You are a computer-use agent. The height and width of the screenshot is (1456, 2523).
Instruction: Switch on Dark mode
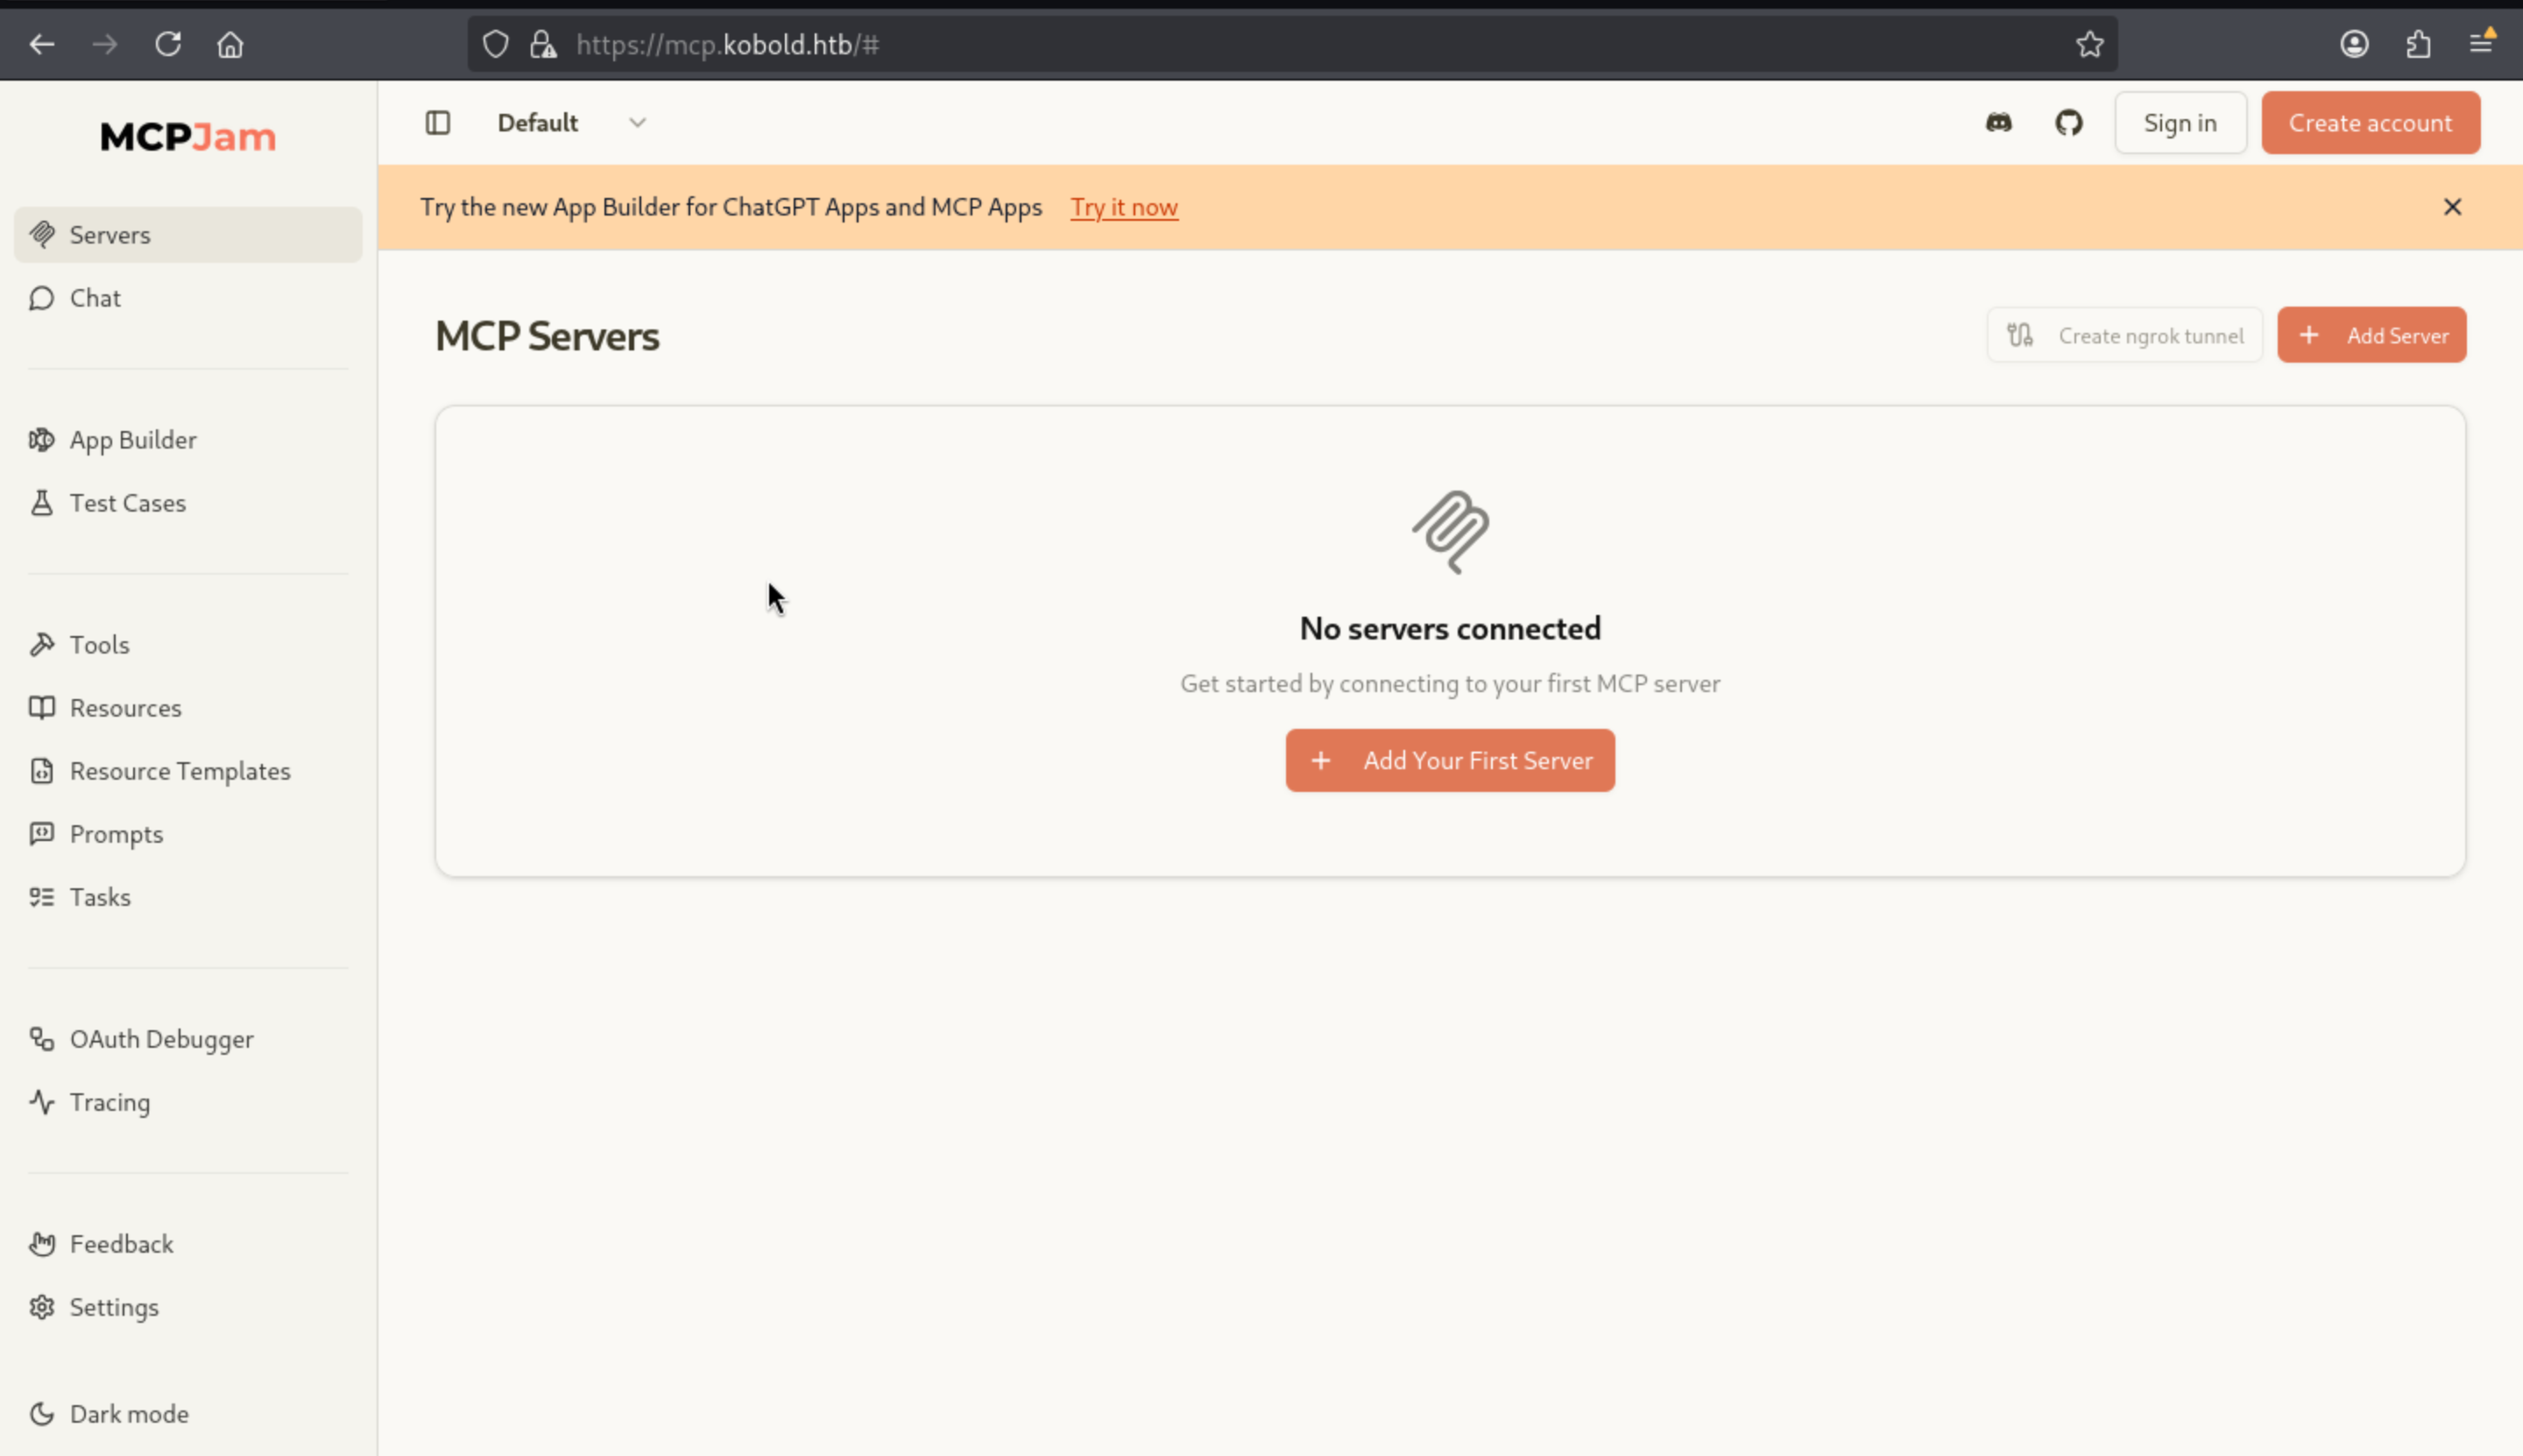128,1413
